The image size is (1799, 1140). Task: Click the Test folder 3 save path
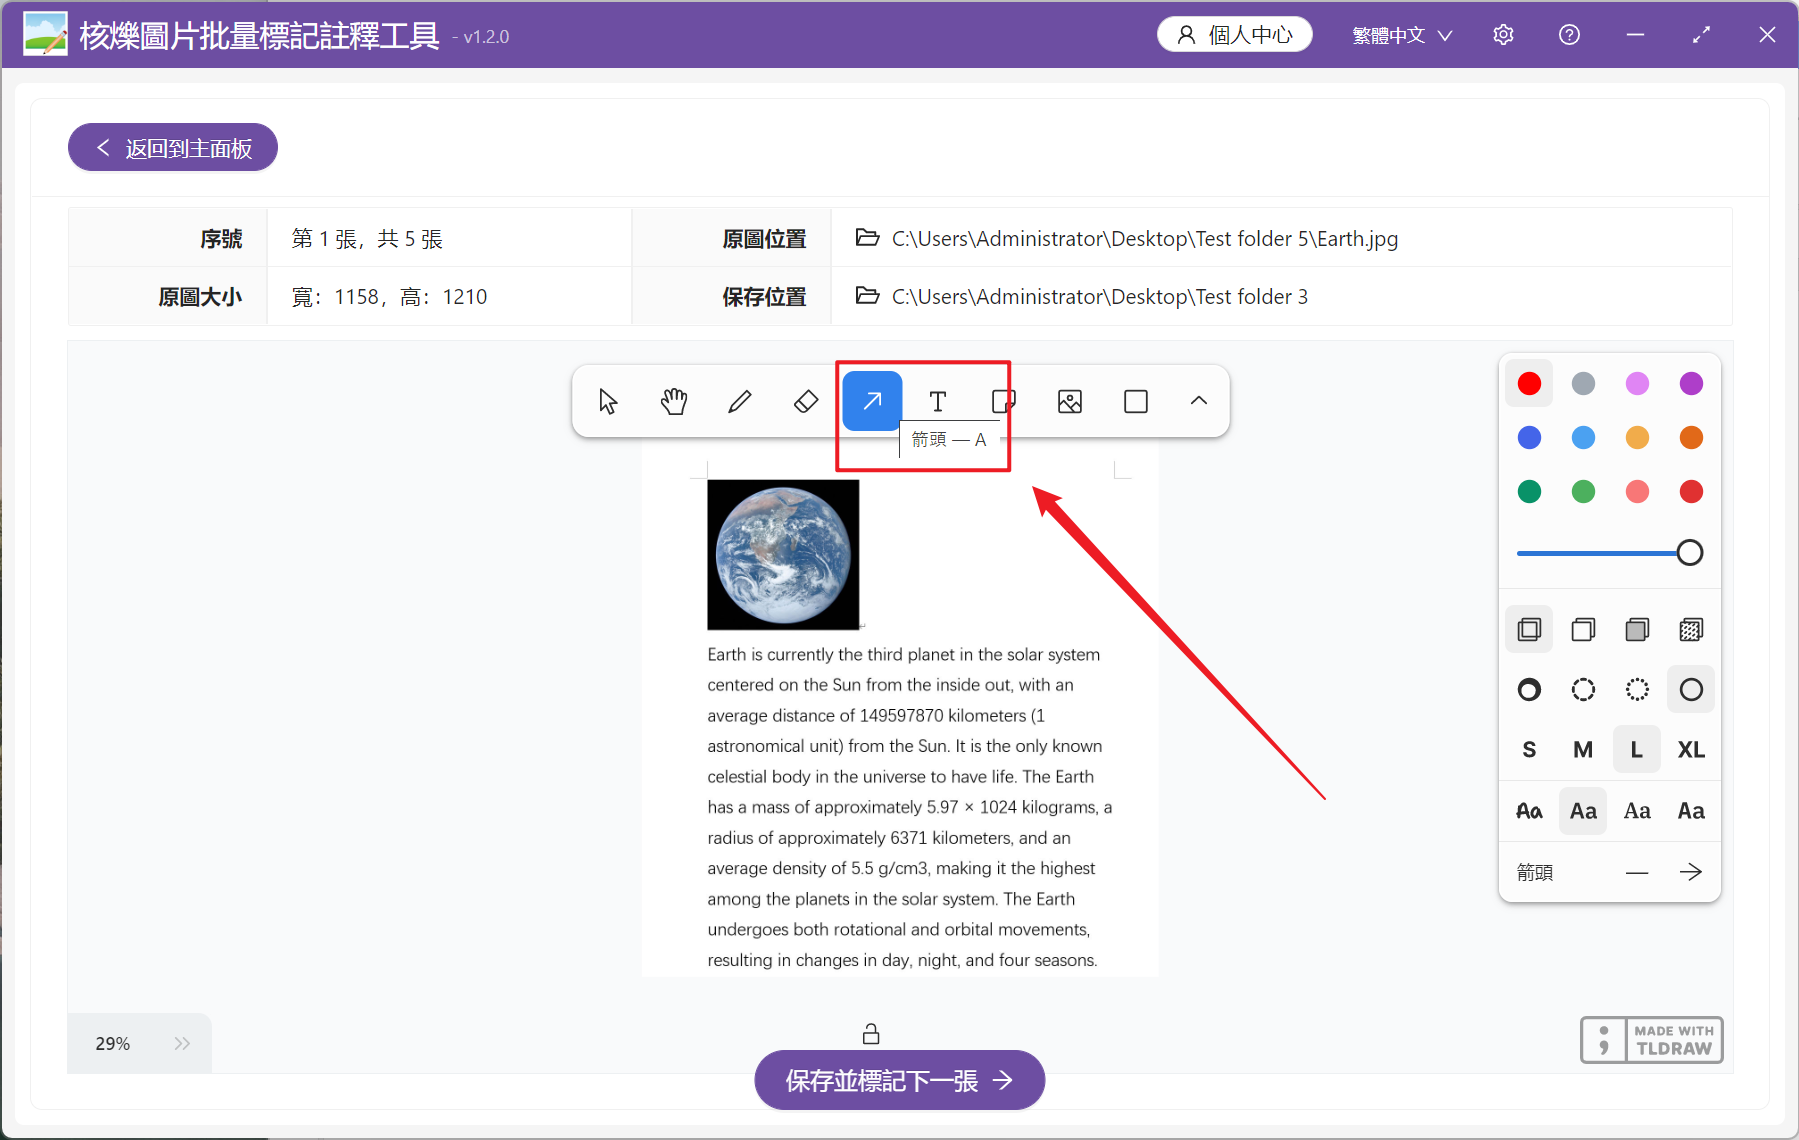coord(1100,296)
